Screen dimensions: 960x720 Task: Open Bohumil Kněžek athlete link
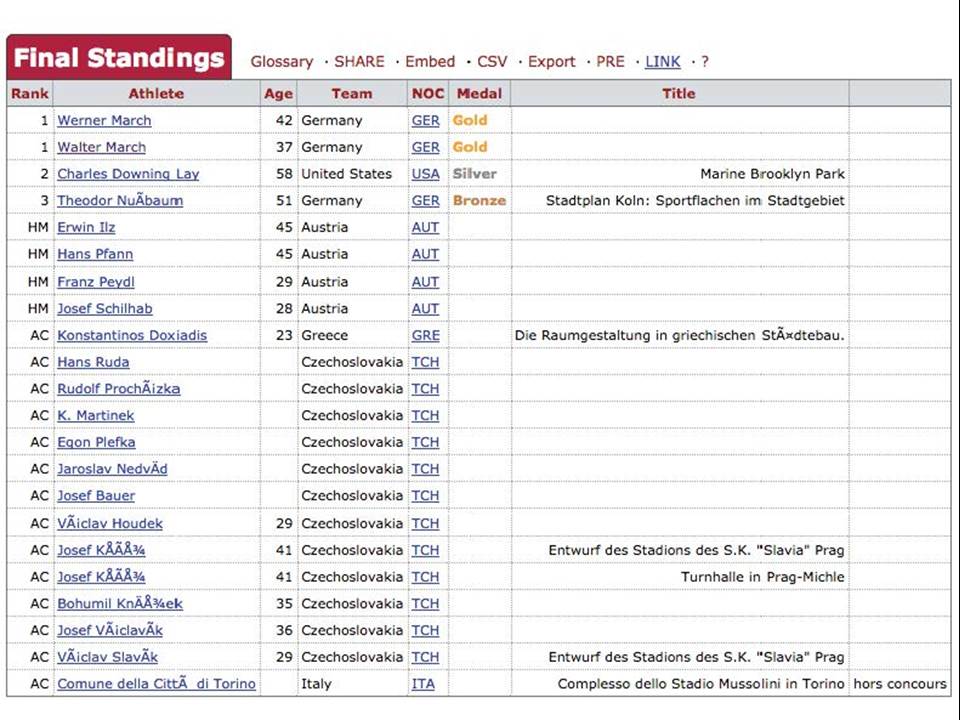(120, 604)
